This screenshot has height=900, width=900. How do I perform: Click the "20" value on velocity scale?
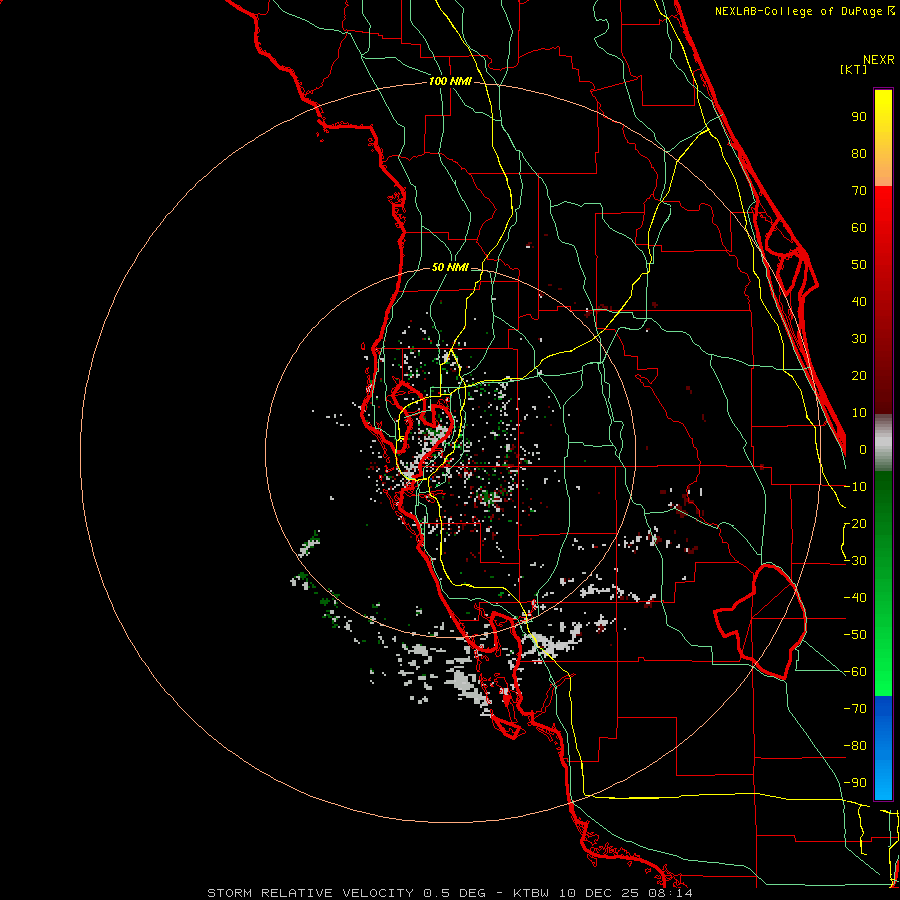[x=859, y=376]
